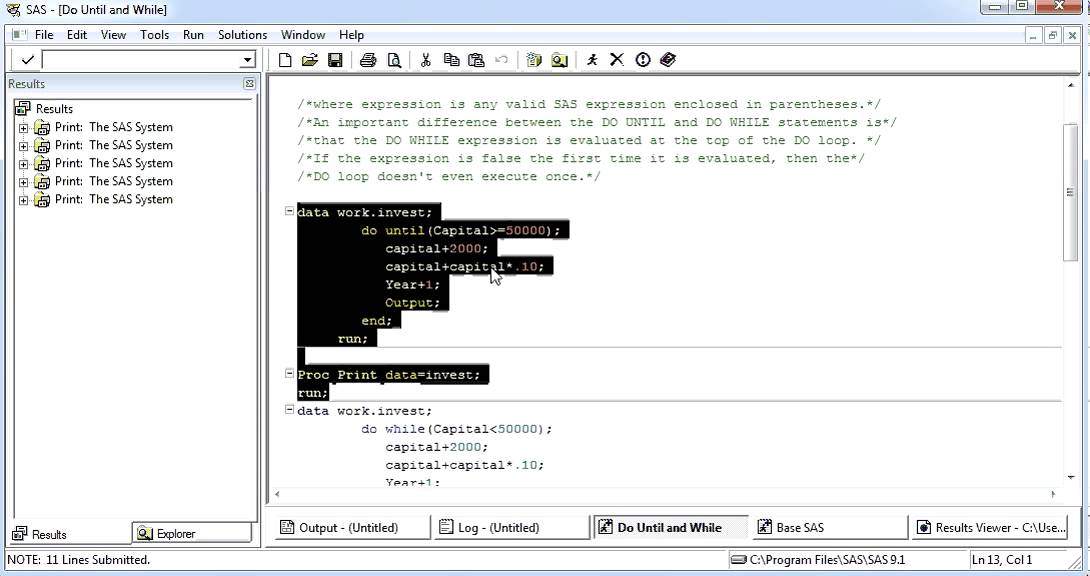Click the horizontal scrollbar left arrow

277,494
